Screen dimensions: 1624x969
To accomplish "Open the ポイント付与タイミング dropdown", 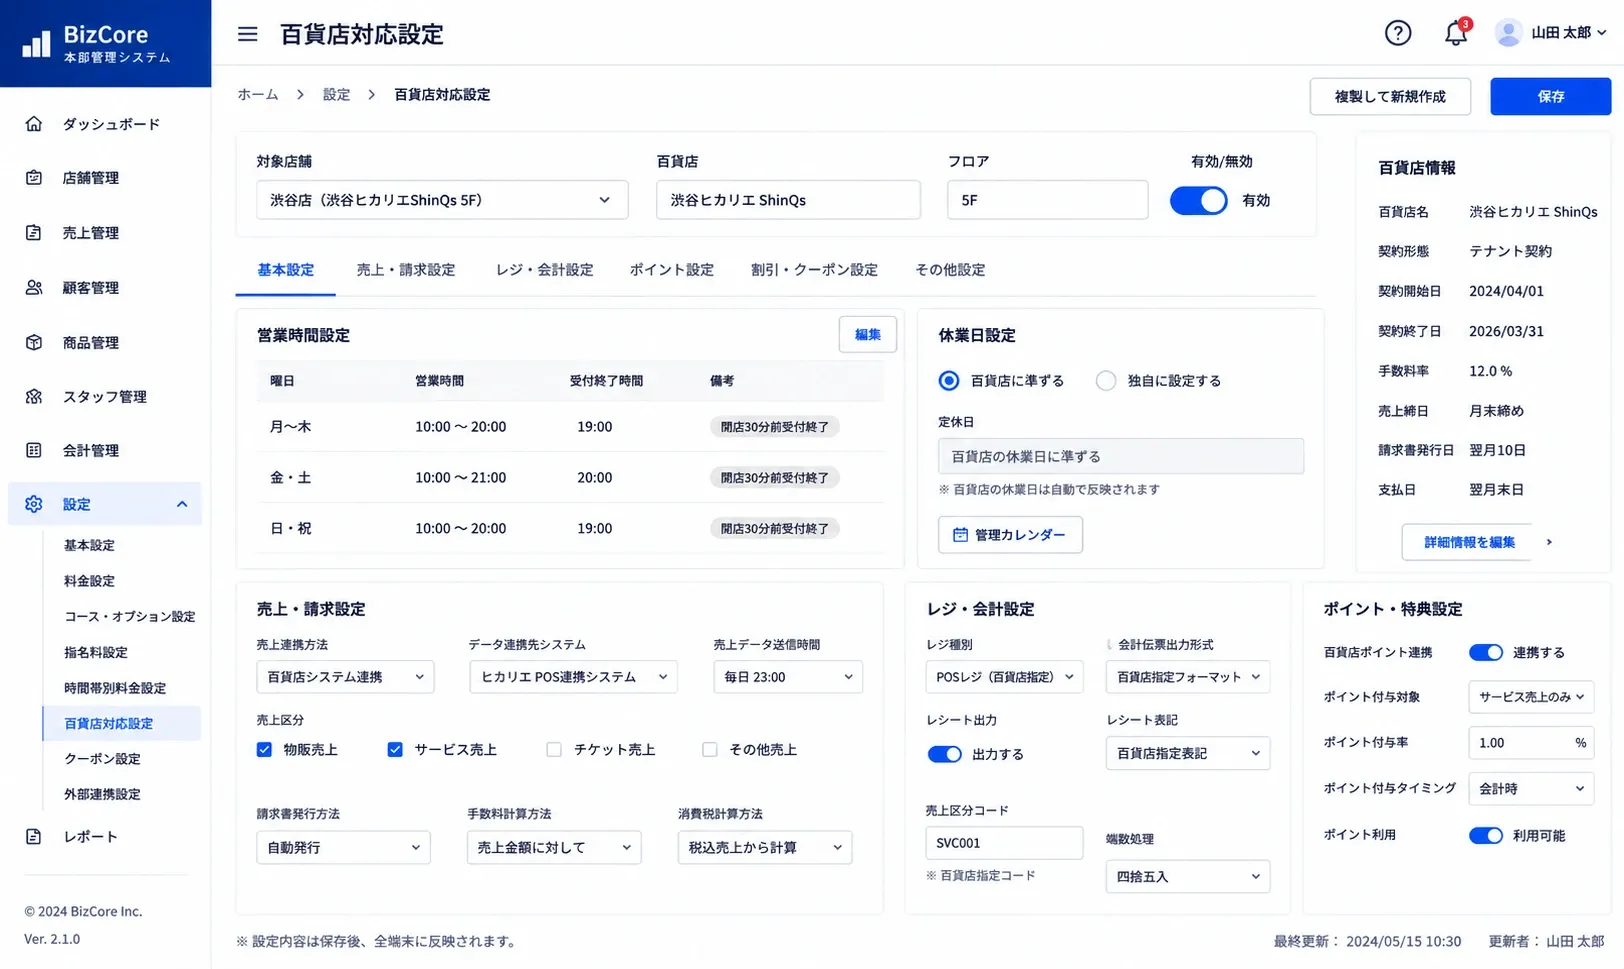I will tap(1531, 789).
